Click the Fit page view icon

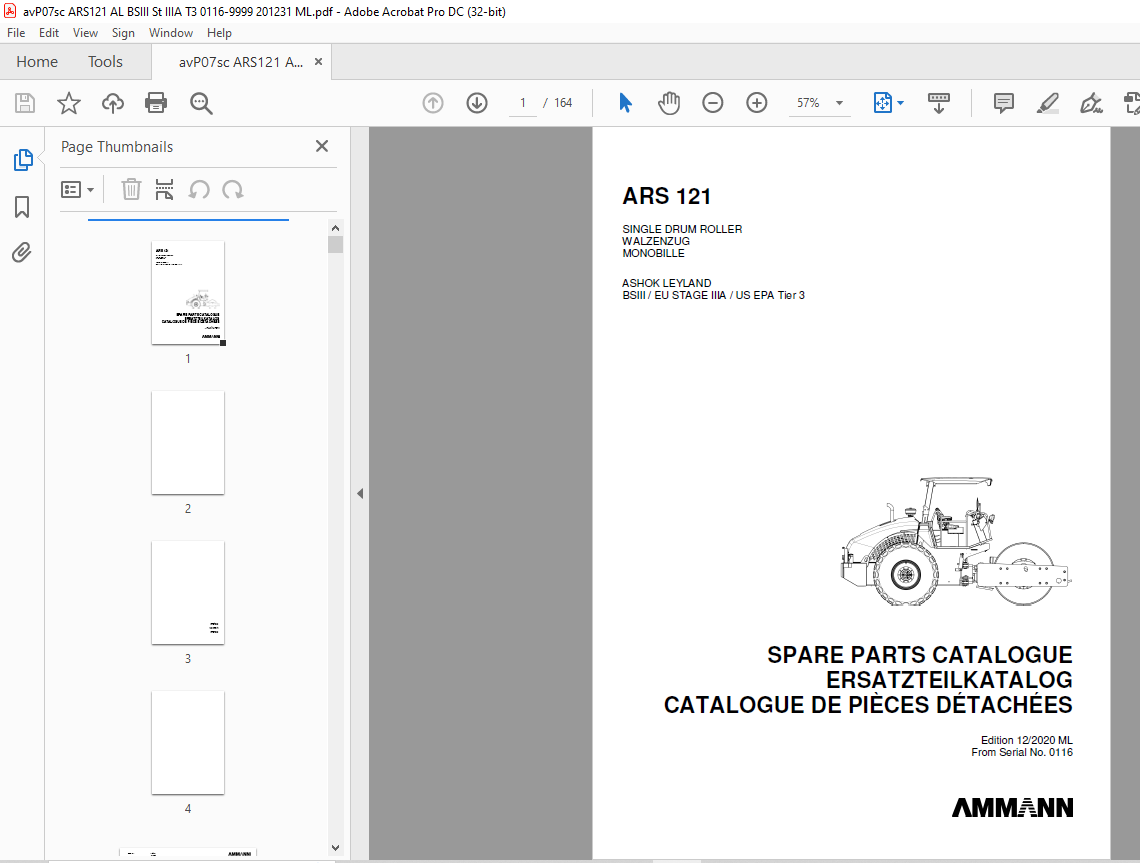pos(882,103)
